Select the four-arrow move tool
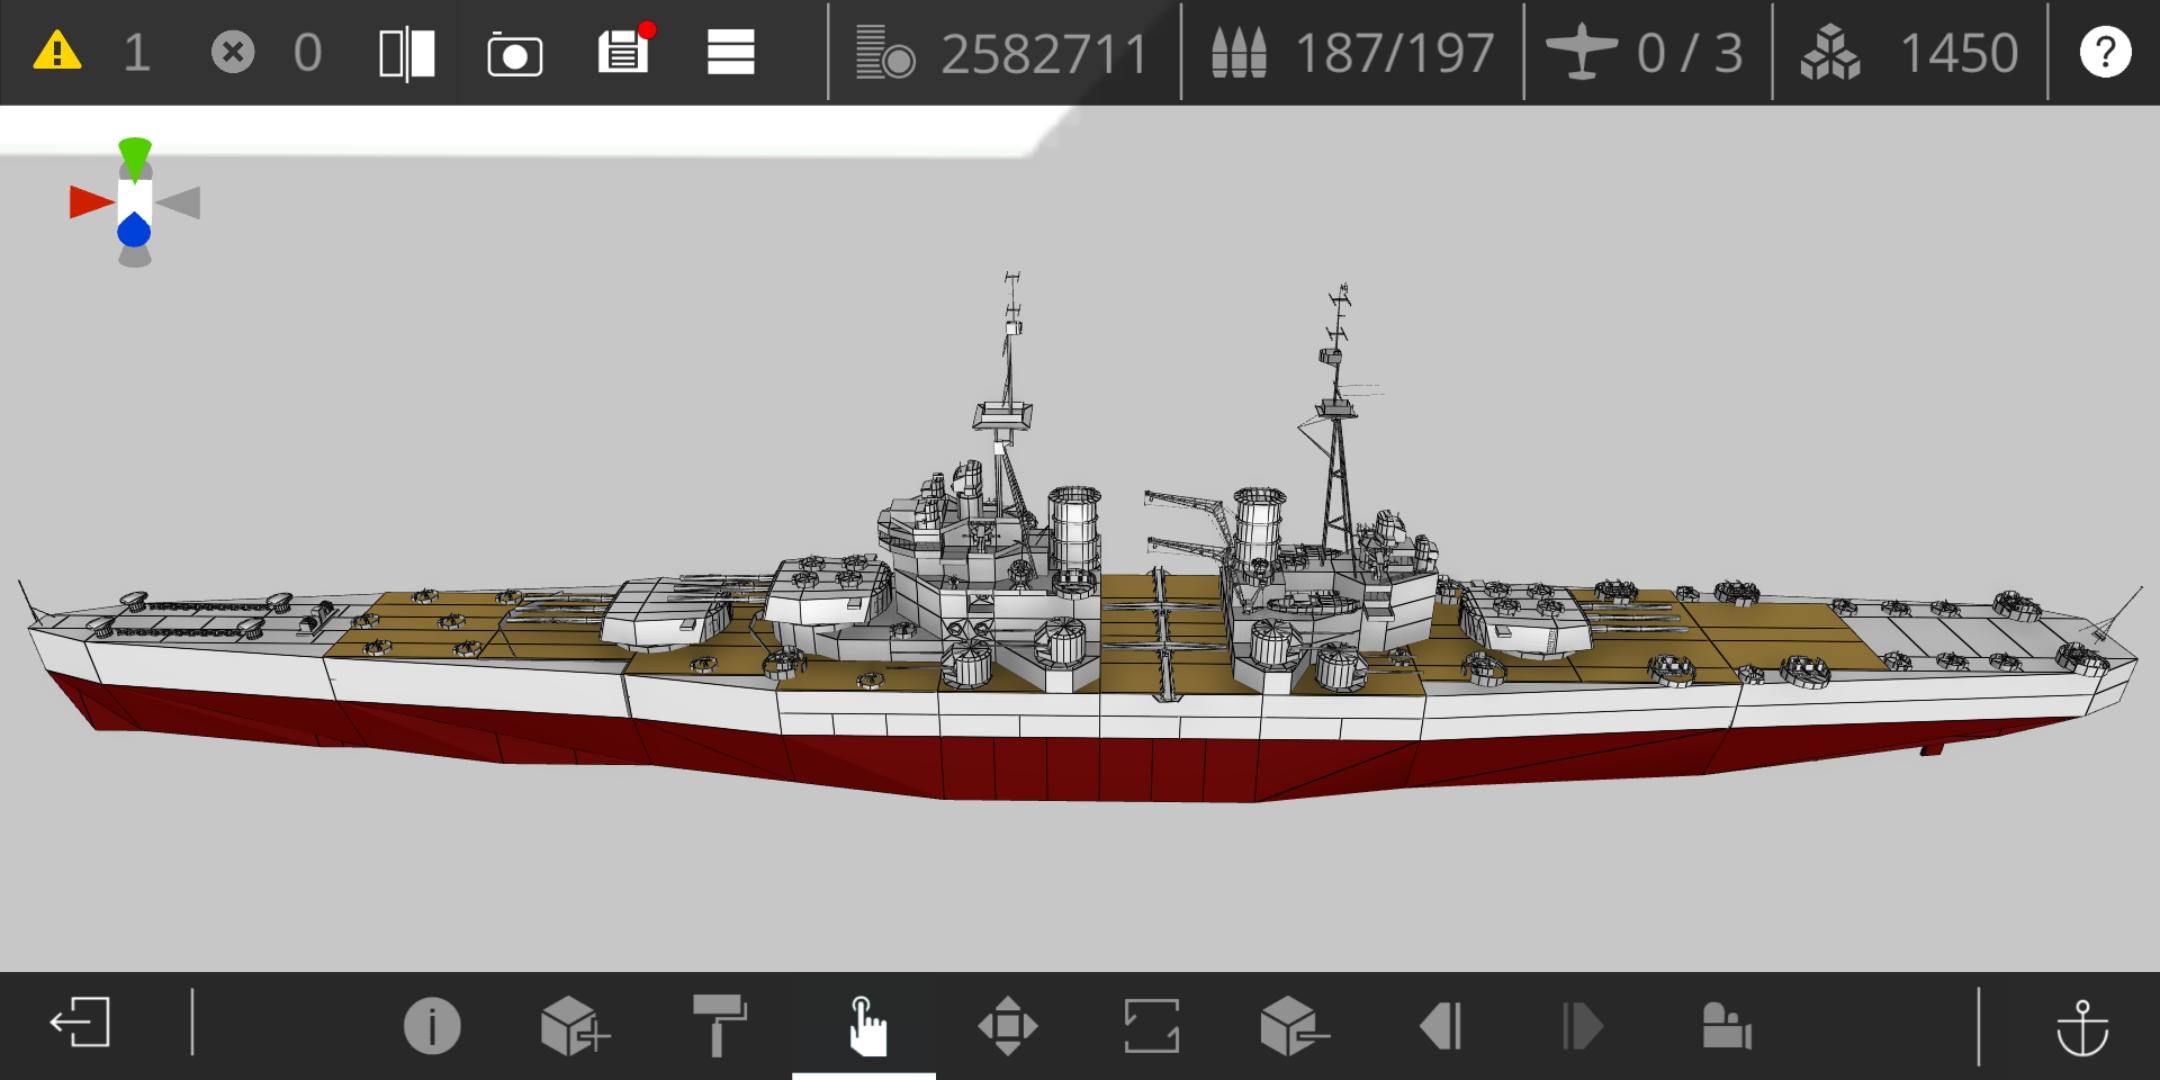This screenshot has height=1080, width=2160. 1008,1026
